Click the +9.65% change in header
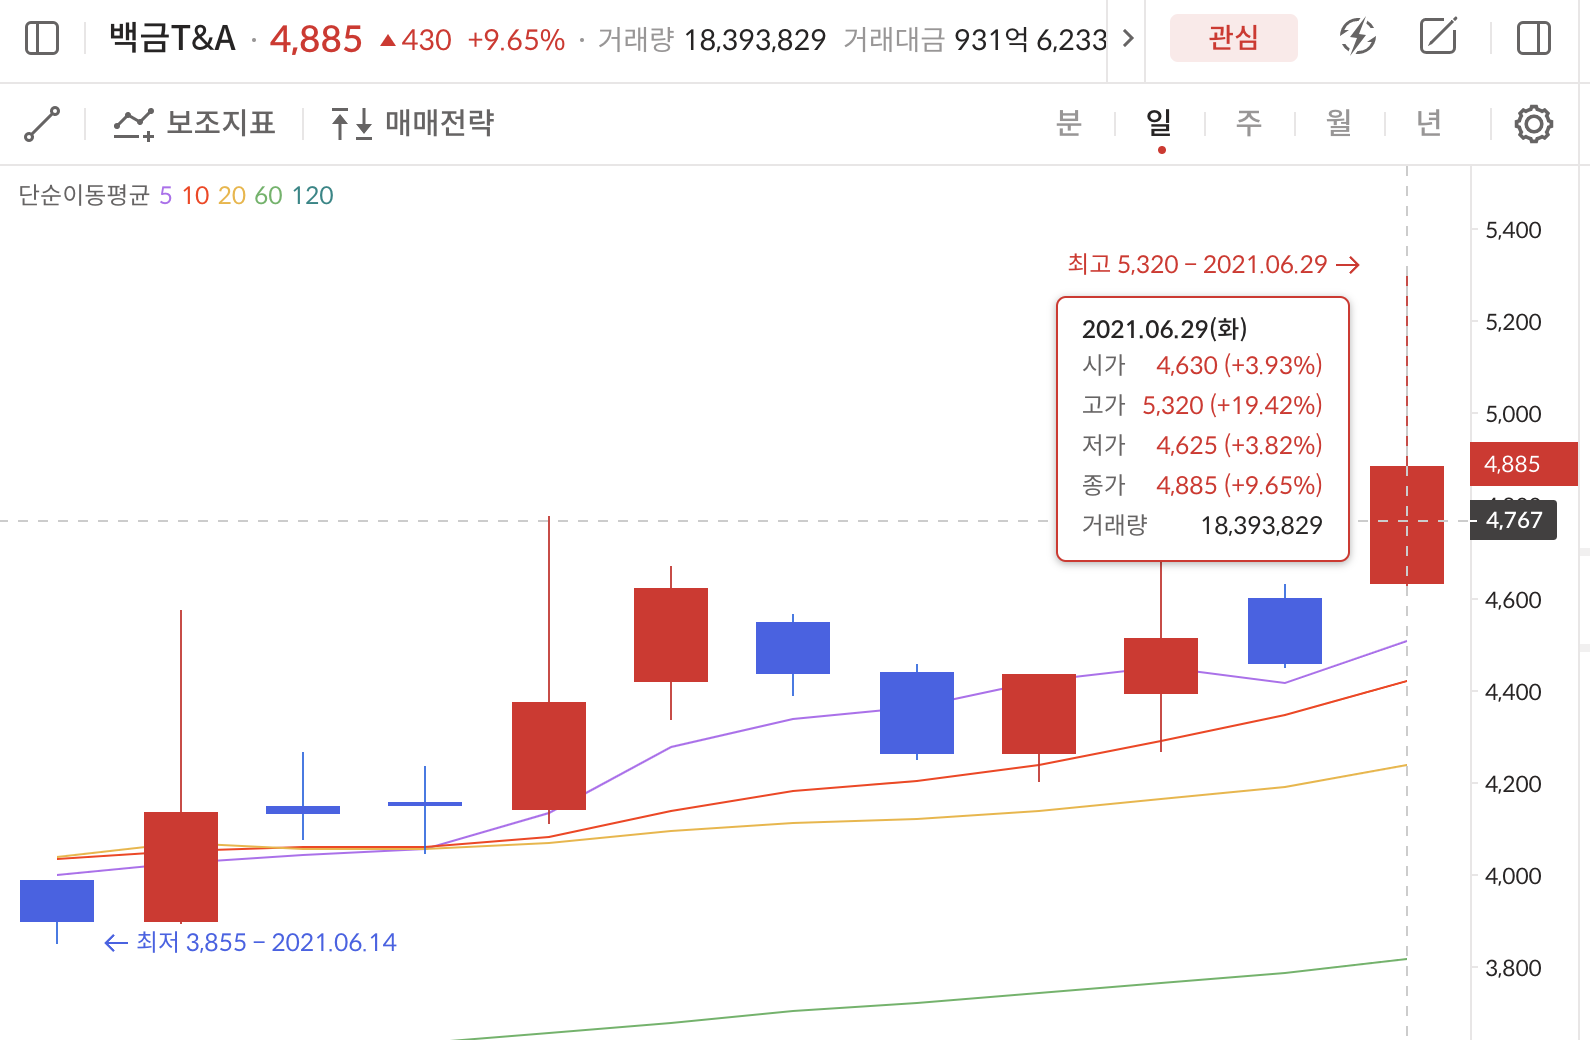The width and height of the screenshot is (1590, 1040). (x=516, y=40)
